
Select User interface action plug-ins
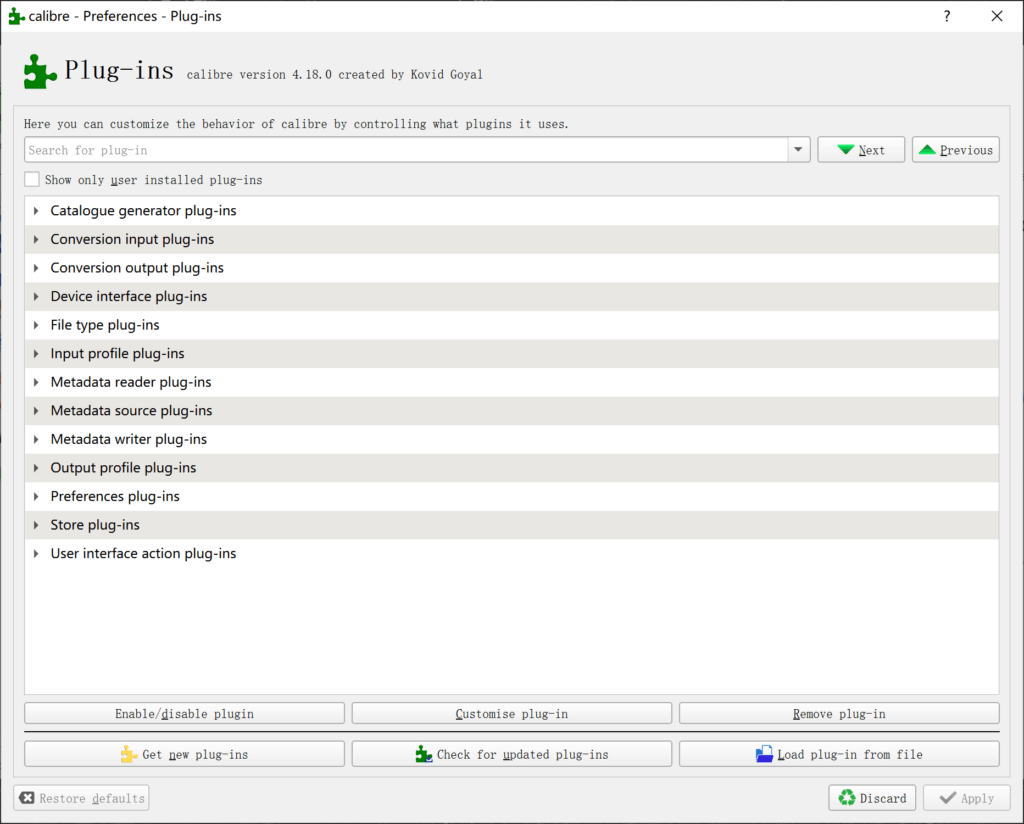tap(143, 554)
